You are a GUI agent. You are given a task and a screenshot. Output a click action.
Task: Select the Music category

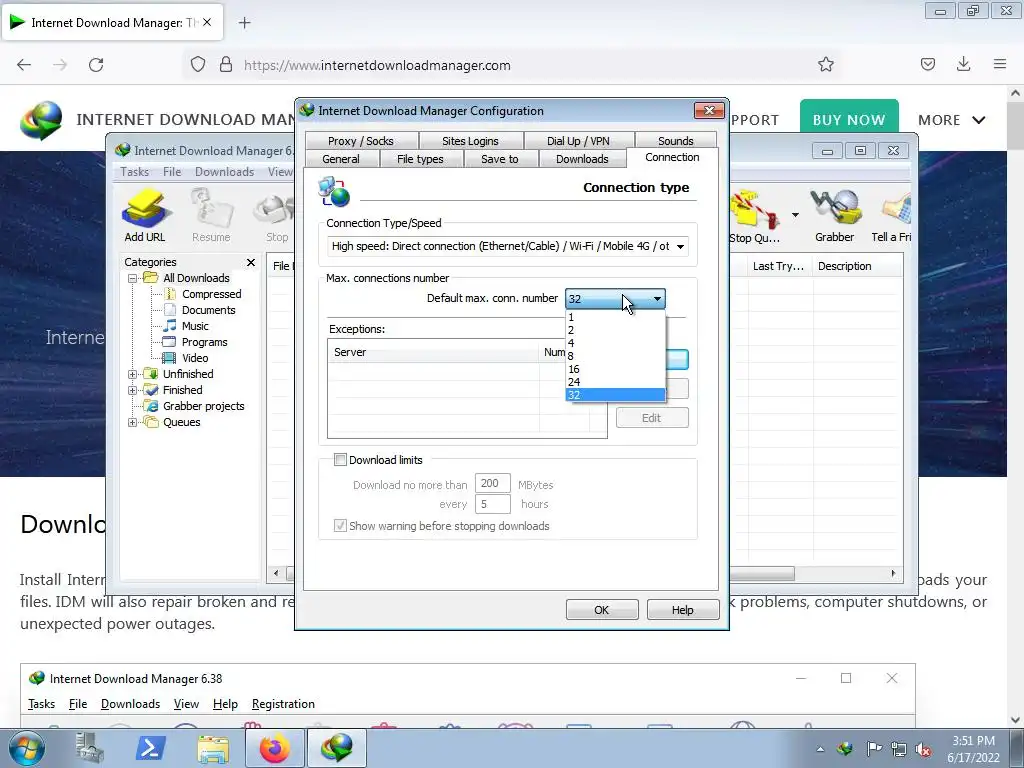pyautogui.click(x=195, y=326)
